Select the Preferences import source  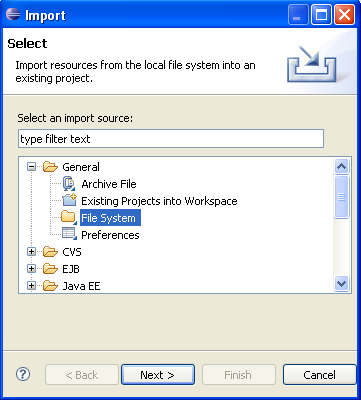[110, 235]
